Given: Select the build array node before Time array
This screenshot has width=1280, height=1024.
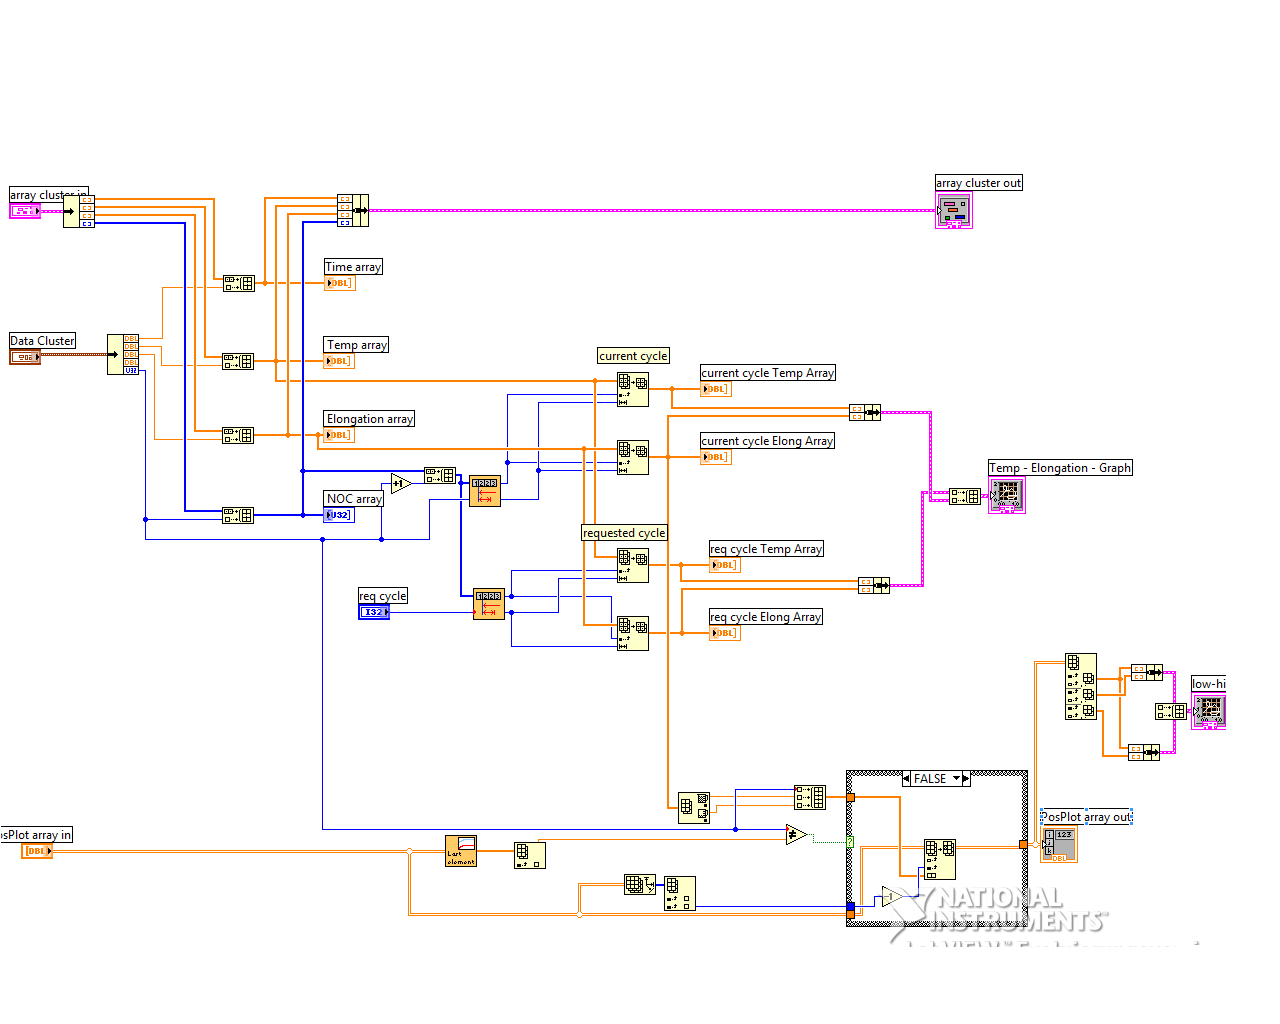Looking at the screenshot, I should click(x=238, y=283).
